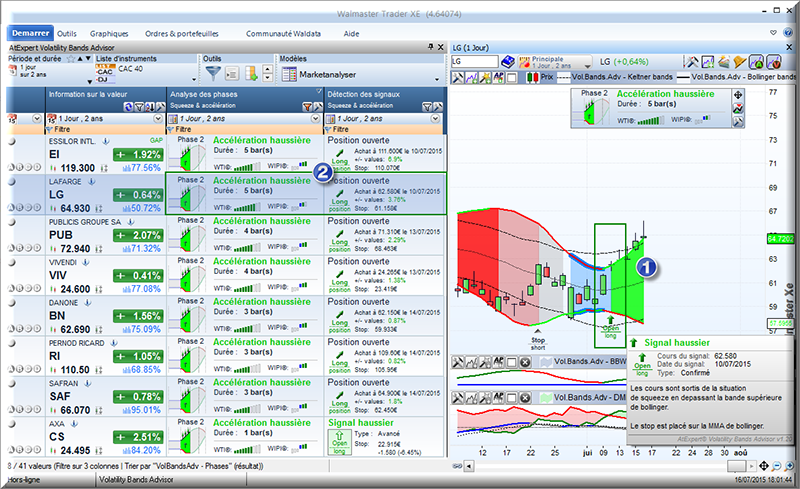Expand the Période et durée dropdown arrow
This screenshot has width=800, height=489.
coord(90,82)
